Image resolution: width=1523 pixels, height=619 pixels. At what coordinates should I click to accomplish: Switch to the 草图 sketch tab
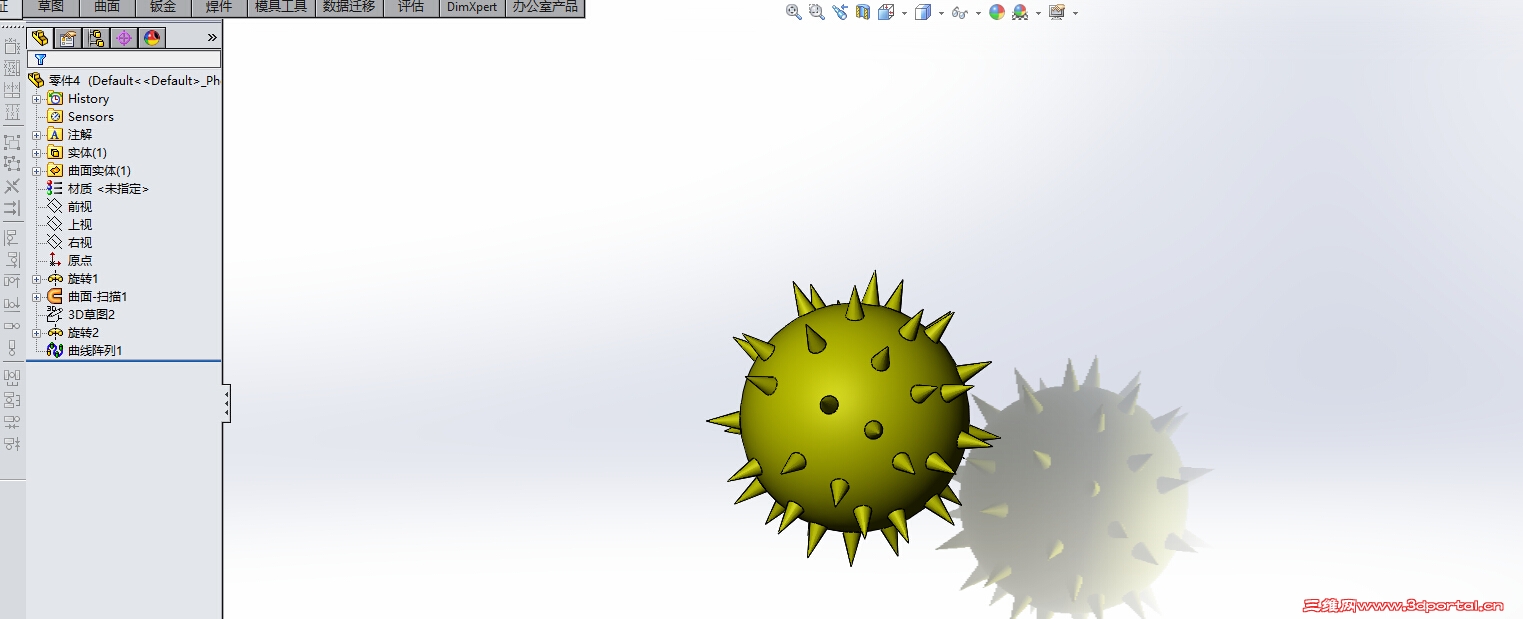[51, 8]
